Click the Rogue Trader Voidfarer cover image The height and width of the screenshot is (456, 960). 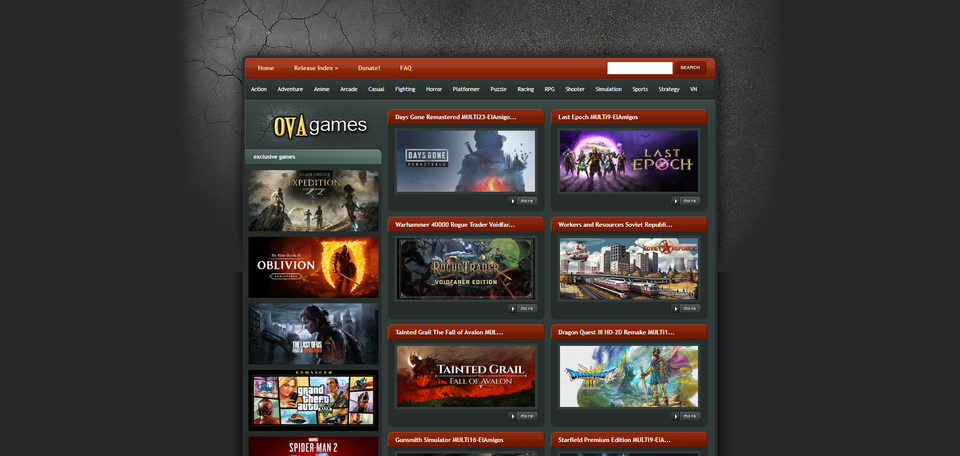point(466,269)
